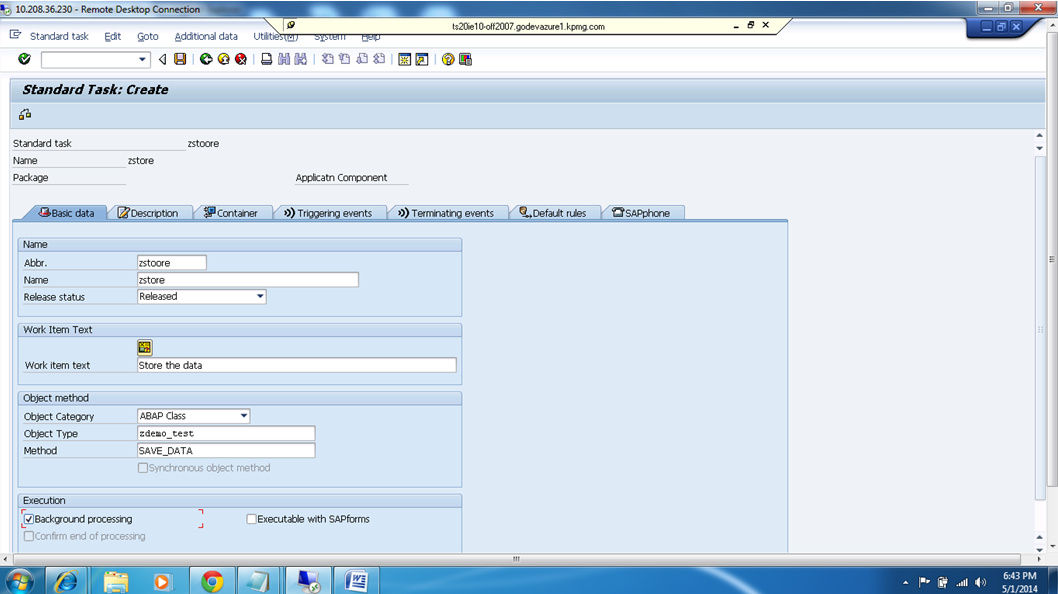1058x594 pixels.
Task: Click the Work item text editor icon
Action: point(144,347)
